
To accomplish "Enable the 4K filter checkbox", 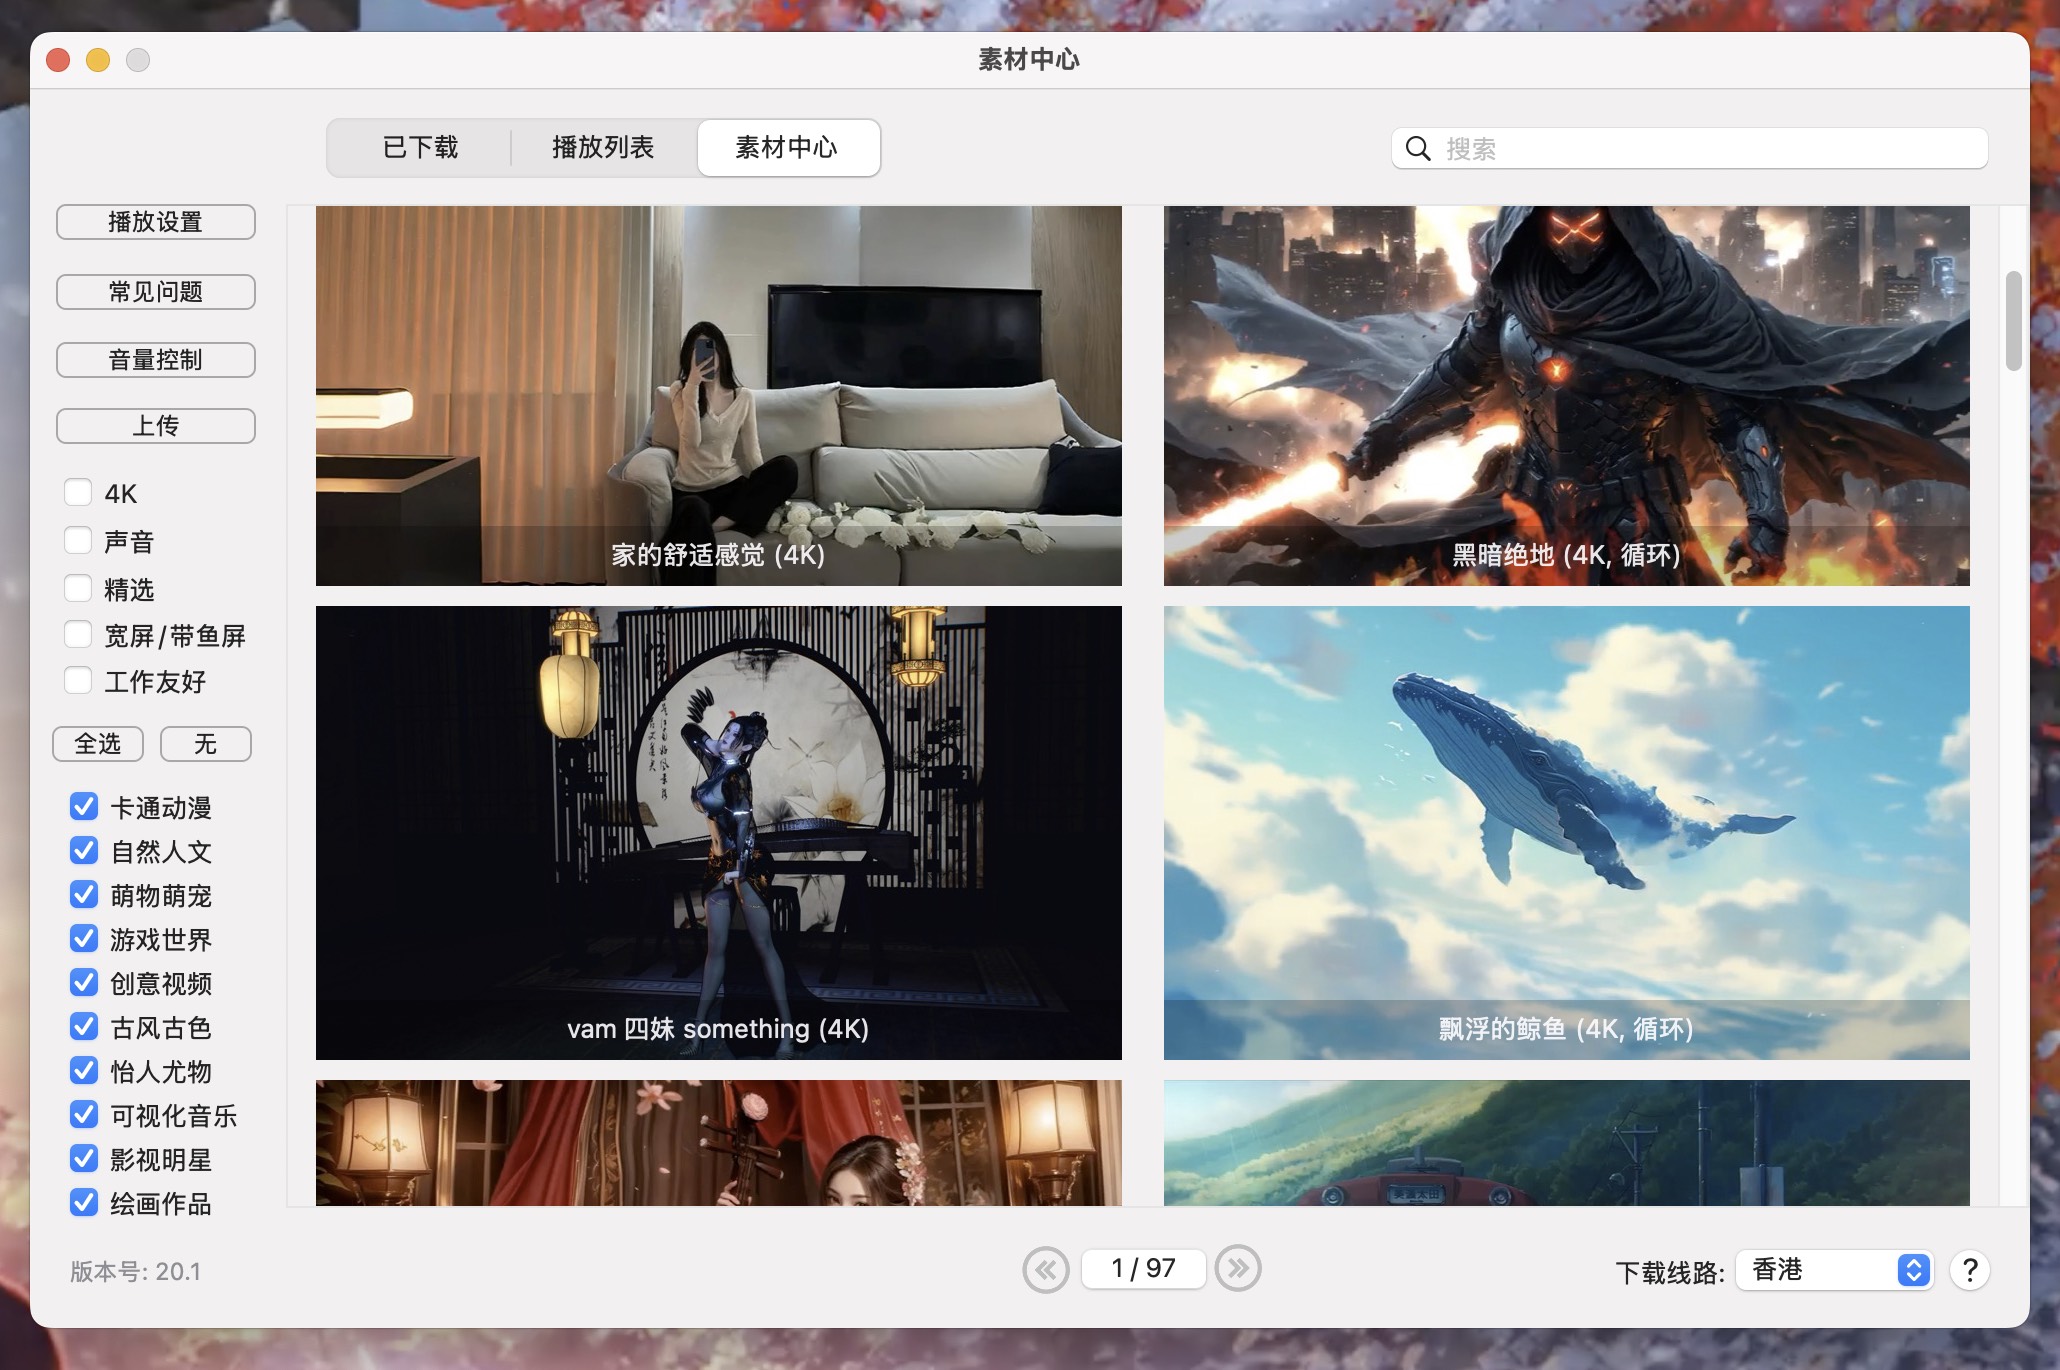I will tap(78, 492).
